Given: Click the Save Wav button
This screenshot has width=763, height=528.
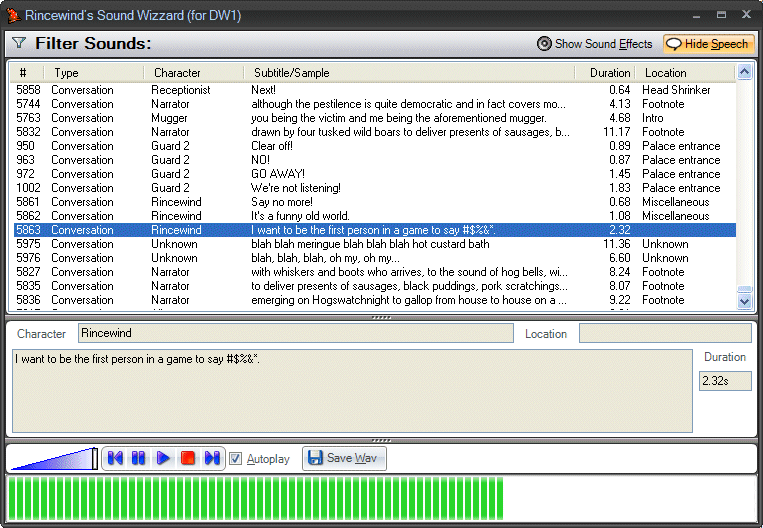Looking at the screenshot, I should click(x=344, y=458).
